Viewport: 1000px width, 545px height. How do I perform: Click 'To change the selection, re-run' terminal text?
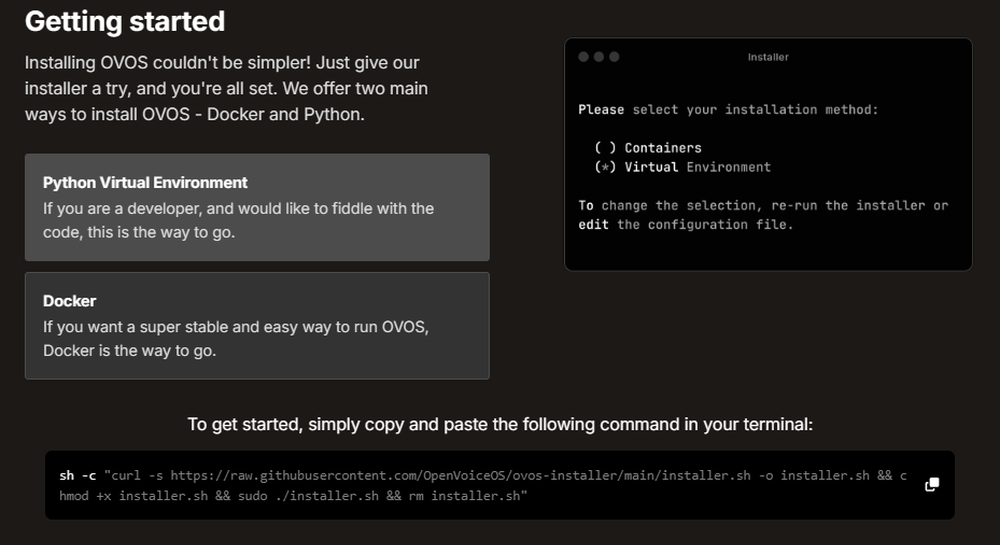click(763, 215)
